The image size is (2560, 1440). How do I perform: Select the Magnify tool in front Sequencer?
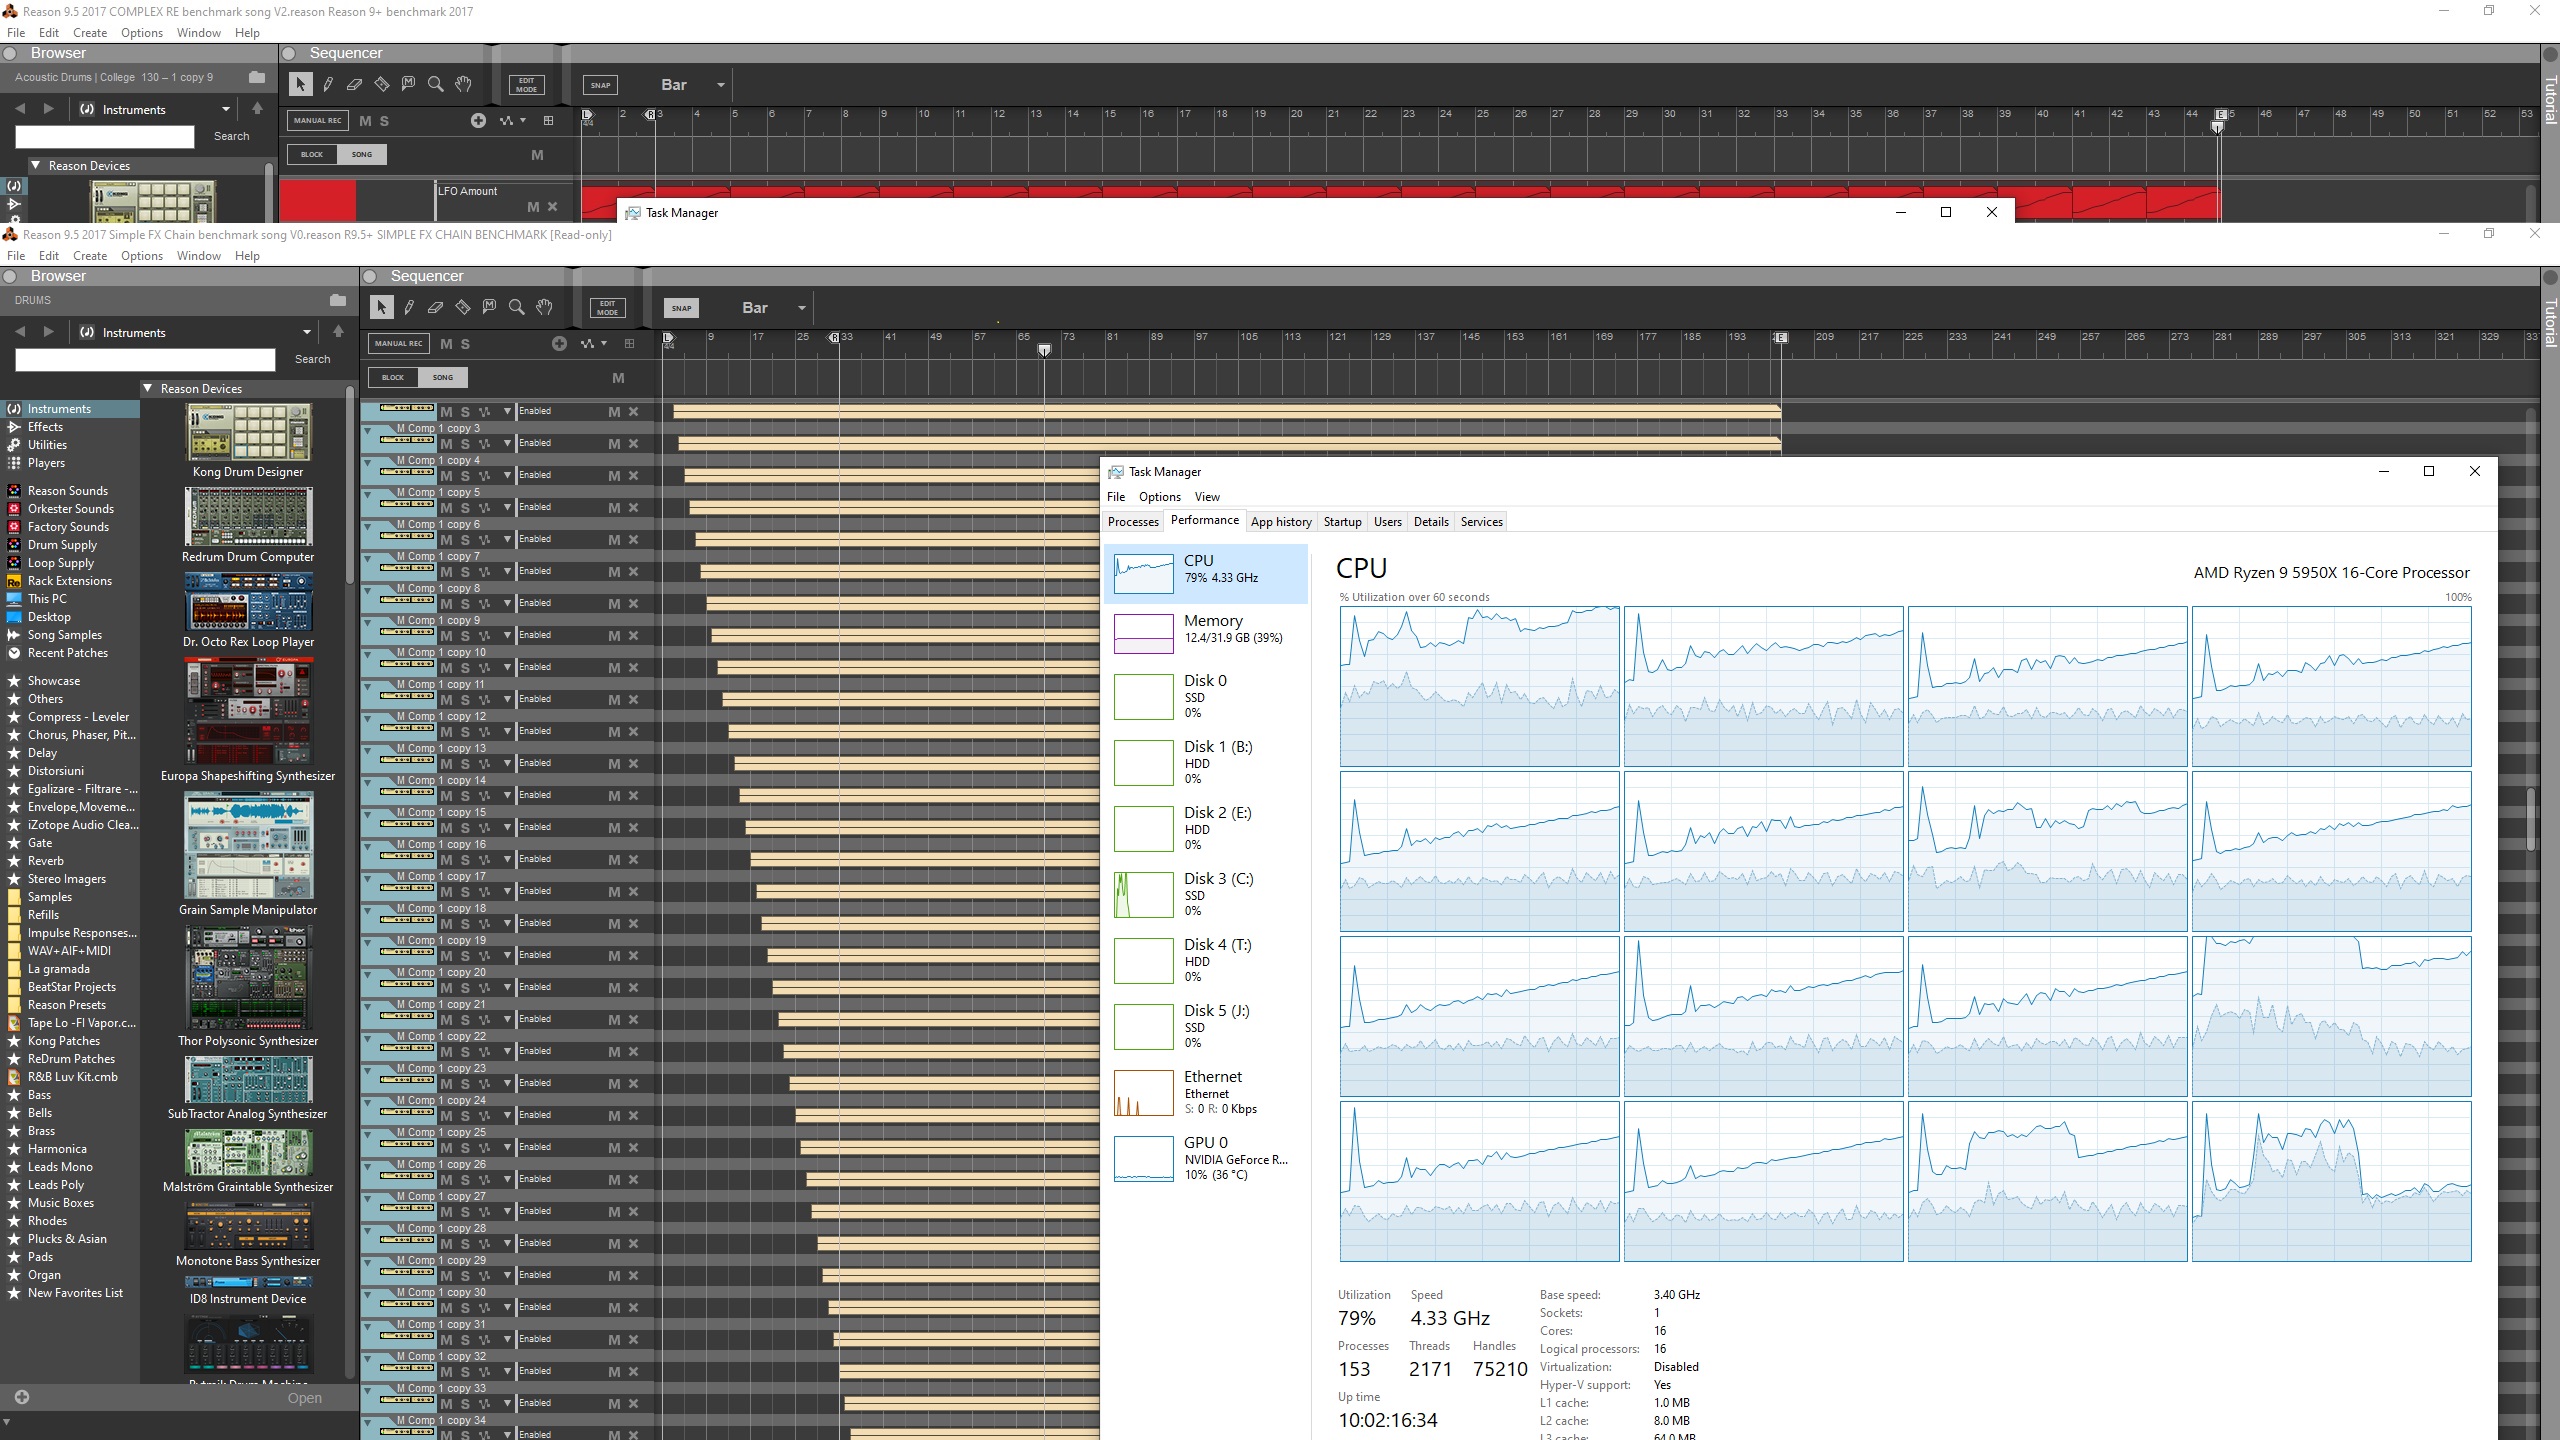coord(516,307)
